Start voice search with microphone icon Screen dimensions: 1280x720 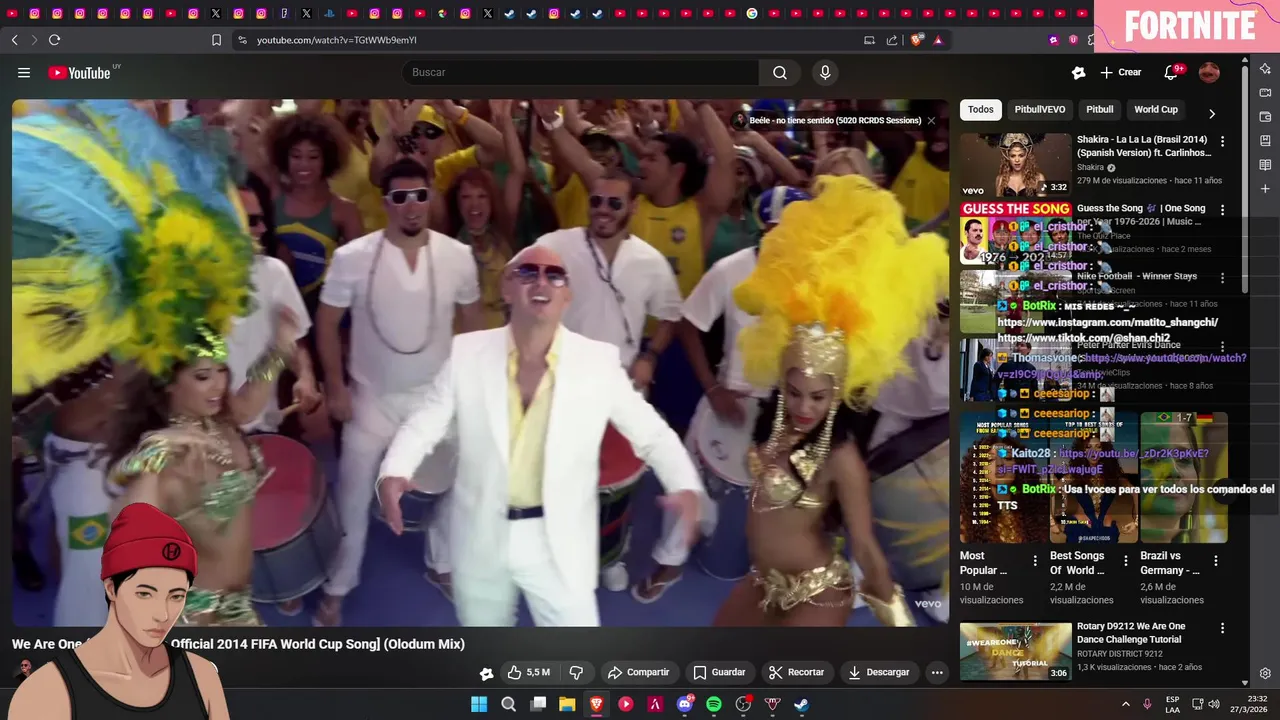pos(825,72)
